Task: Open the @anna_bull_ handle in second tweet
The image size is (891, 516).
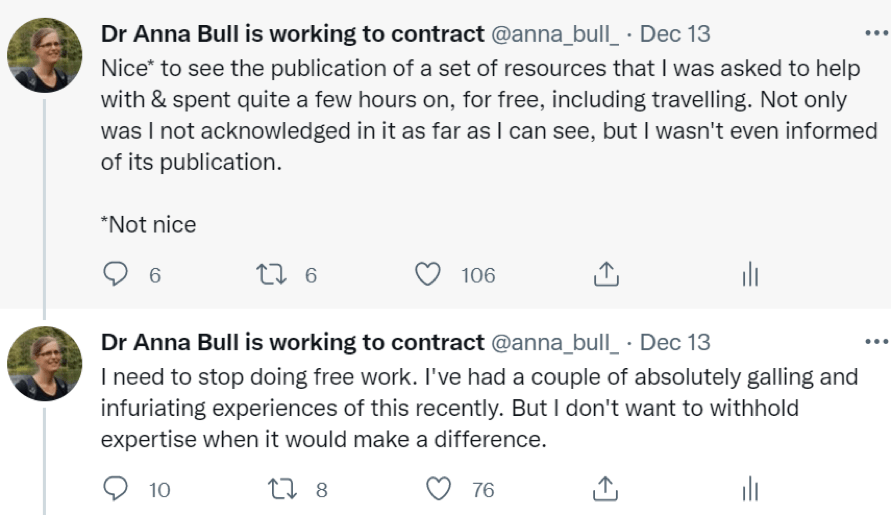Action: point(554,342)
